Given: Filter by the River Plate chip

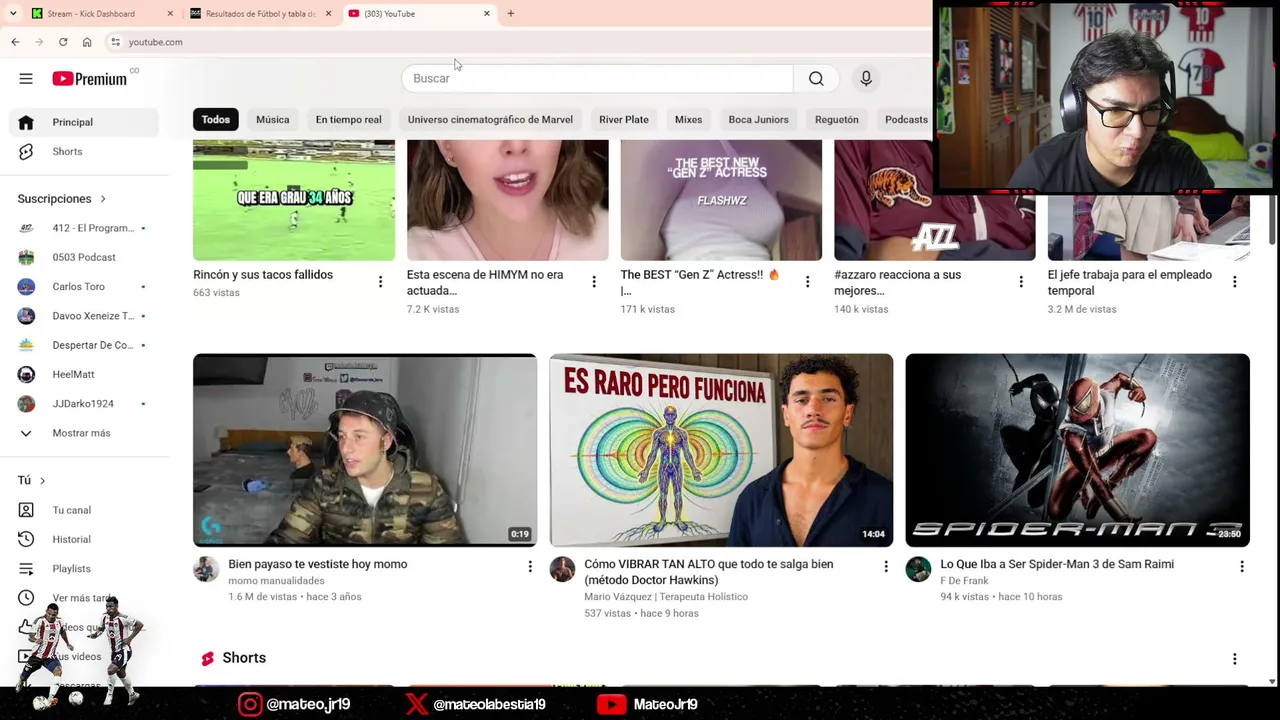Looking at the screenshot, I should tap(624, 120).
